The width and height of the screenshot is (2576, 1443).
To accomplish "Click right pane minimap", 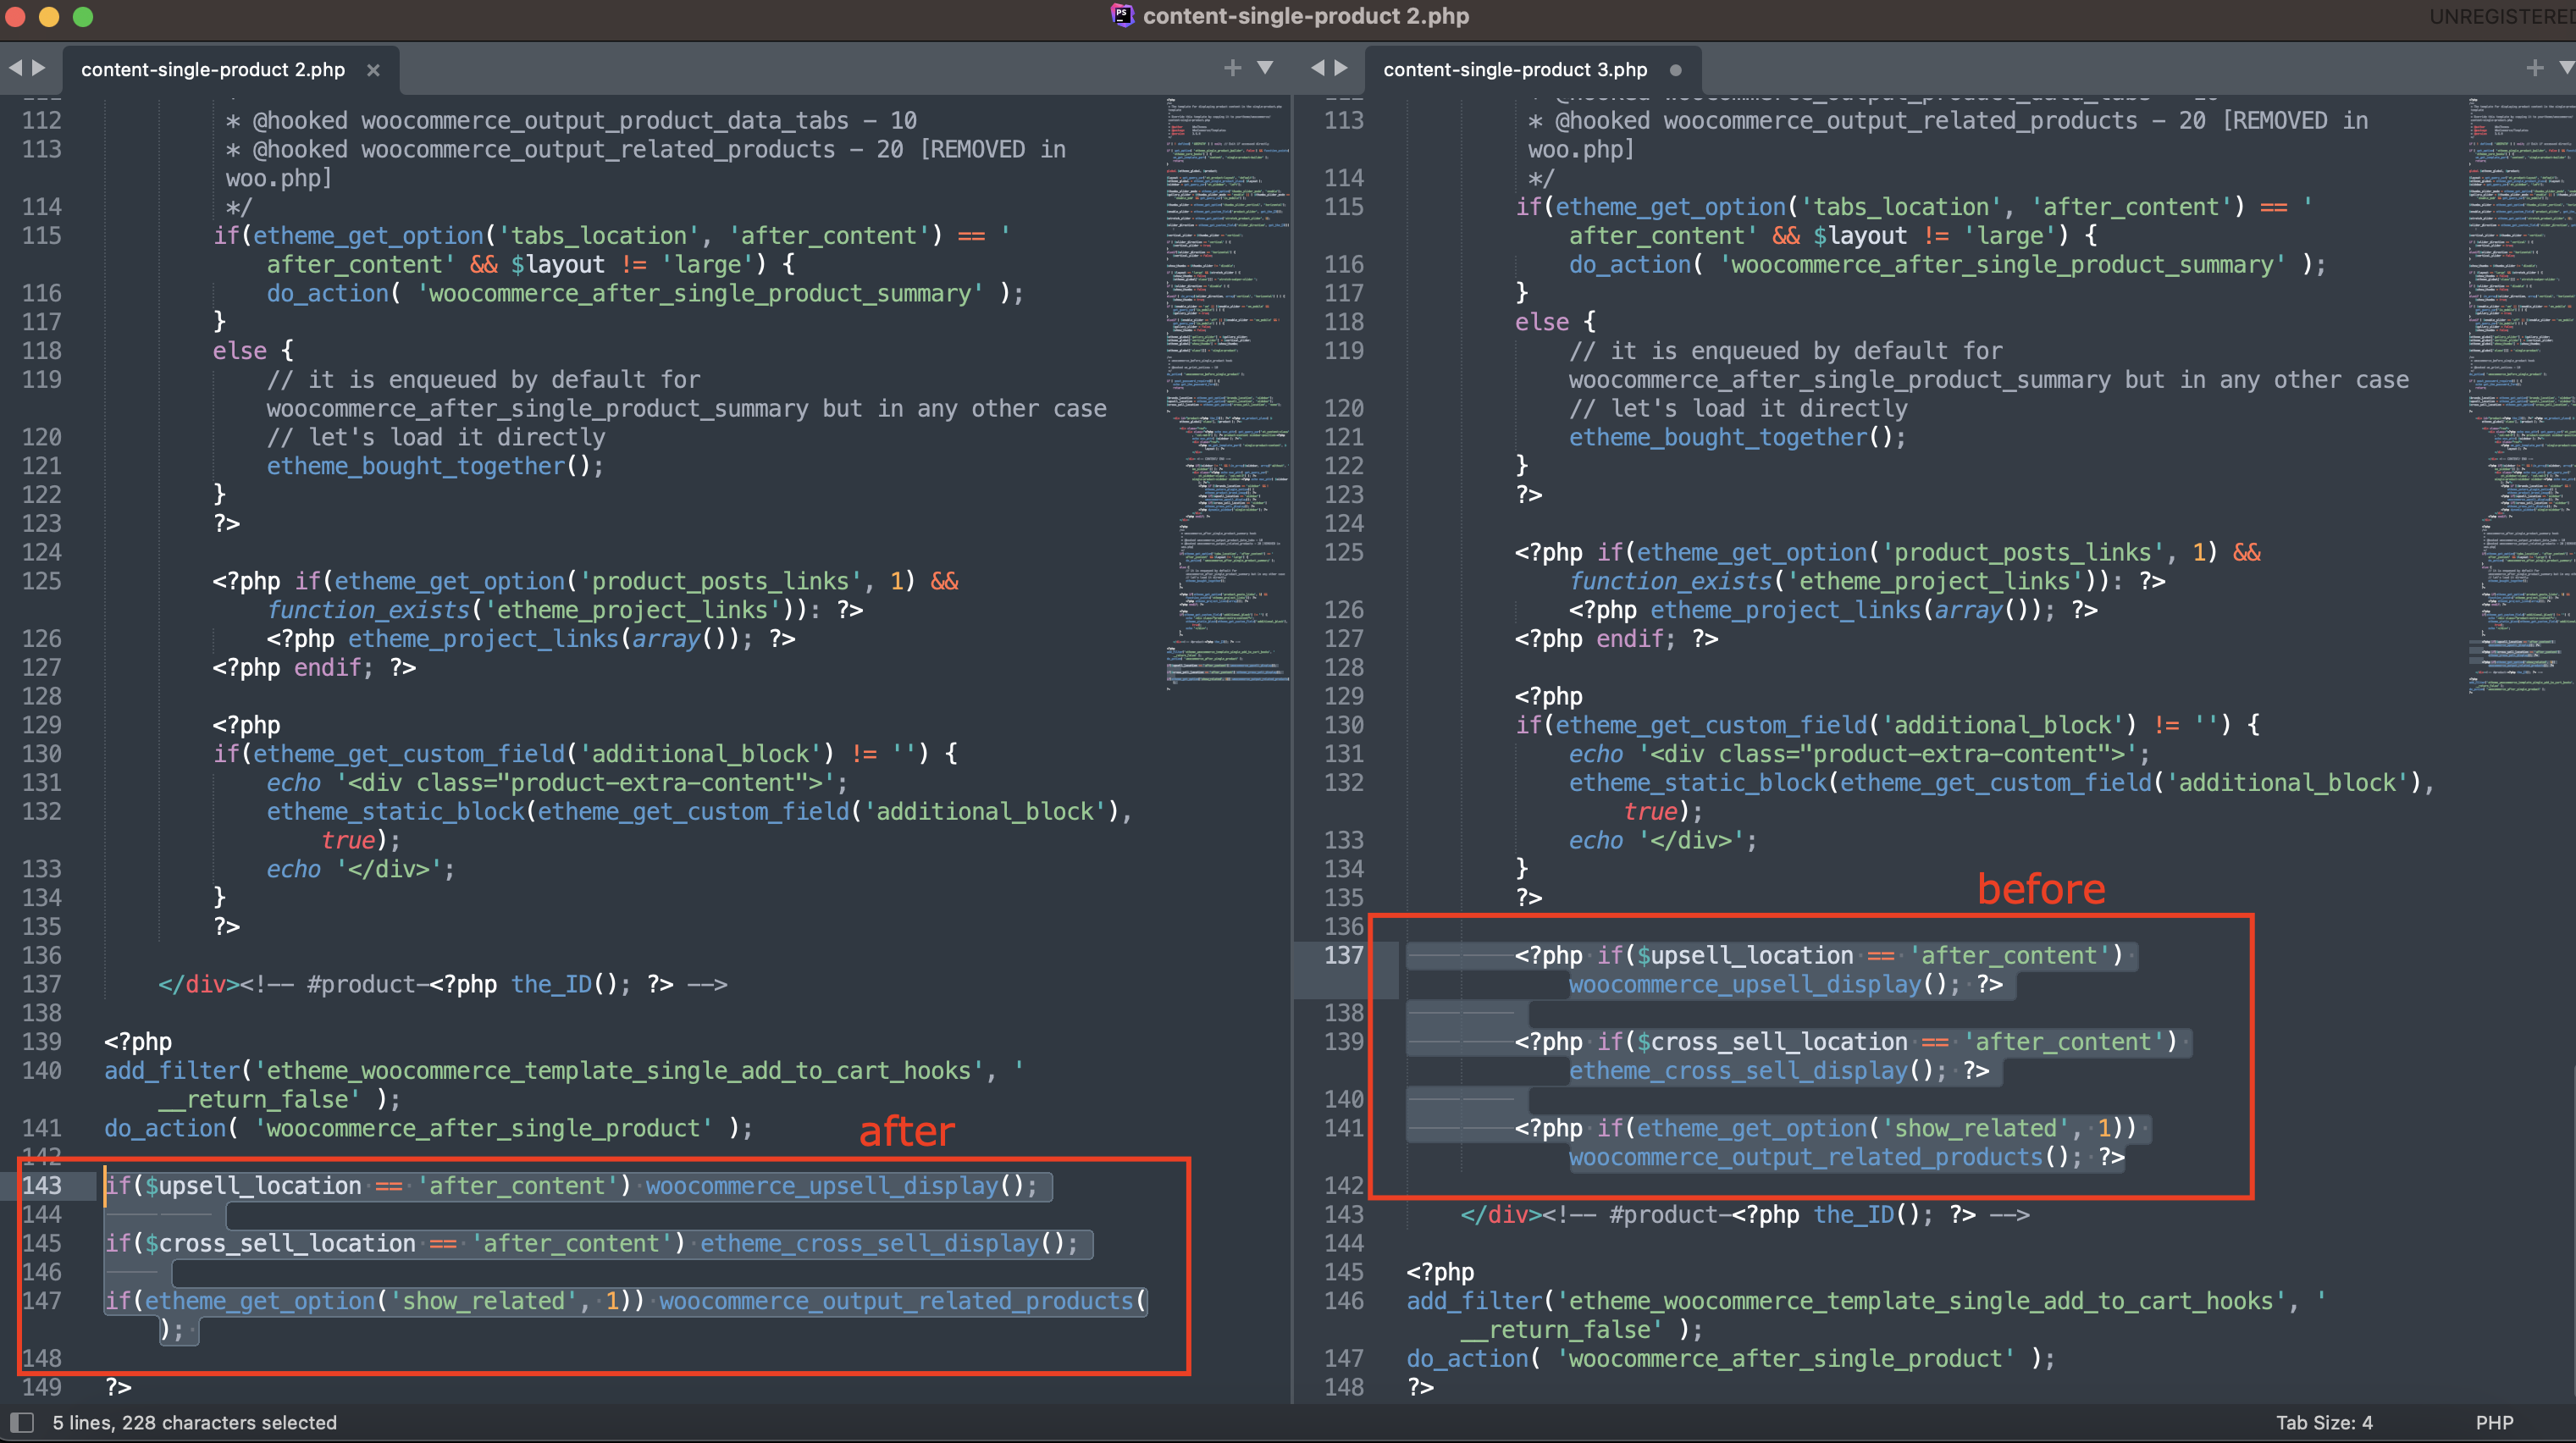I will [x=2521, y=393].
